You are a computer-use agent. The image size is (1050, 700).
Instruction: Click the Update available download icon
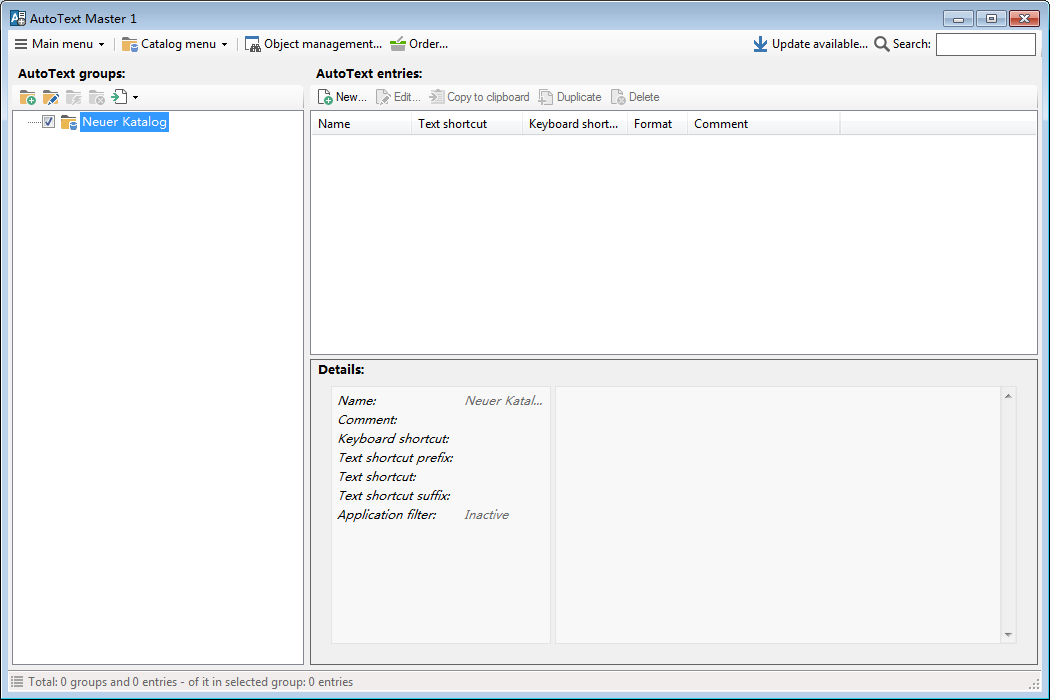click(760, 44)
